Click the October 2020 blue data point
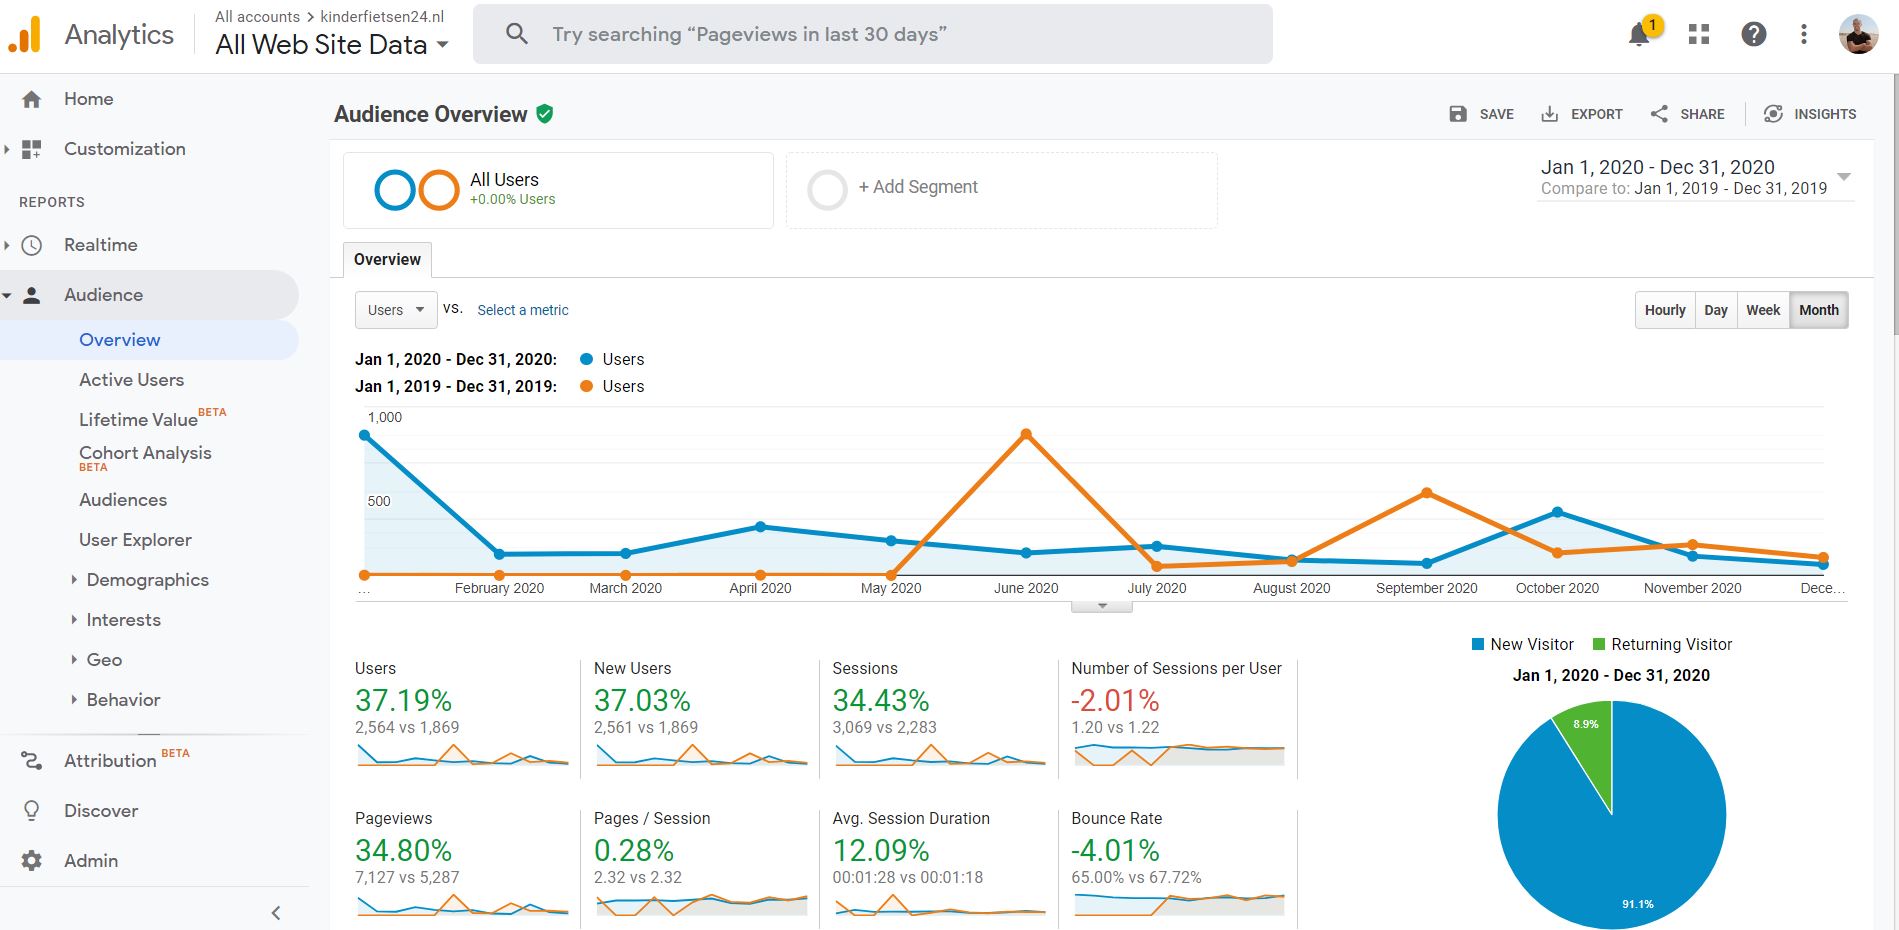The image size is (1899, 930). [1557, 512]
